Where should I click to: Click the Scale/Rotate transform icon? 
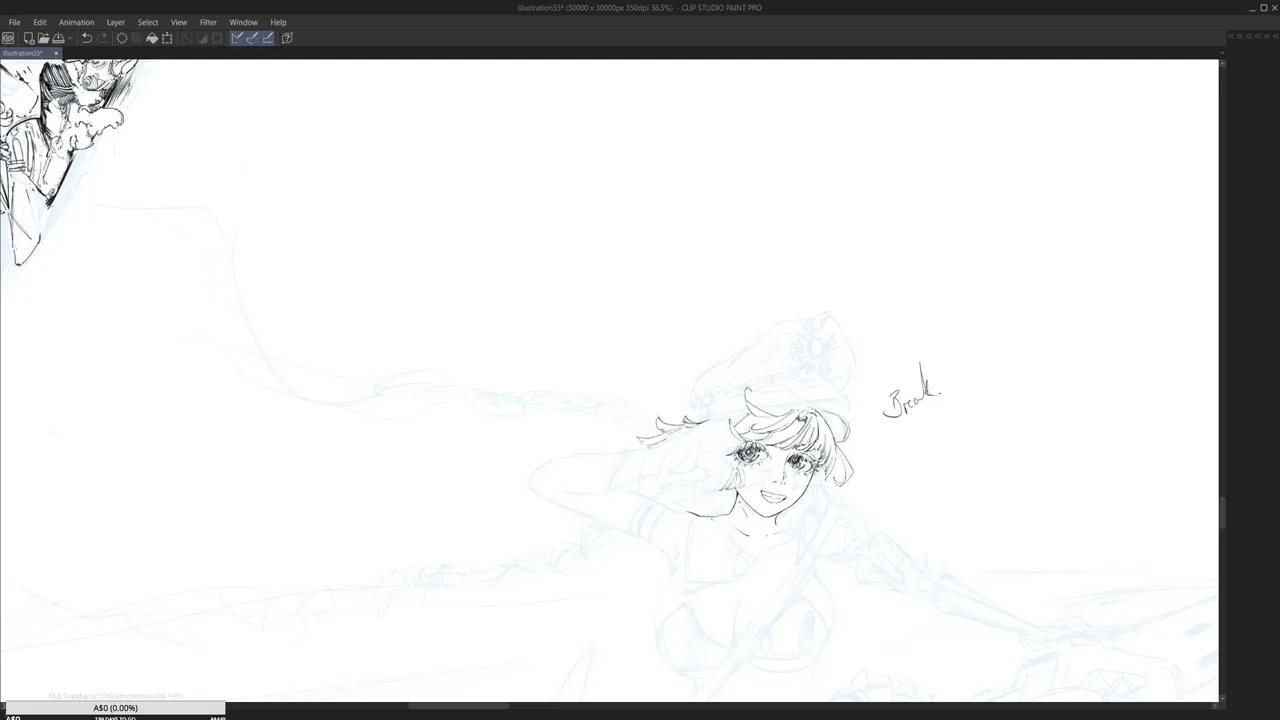point(167,38)
